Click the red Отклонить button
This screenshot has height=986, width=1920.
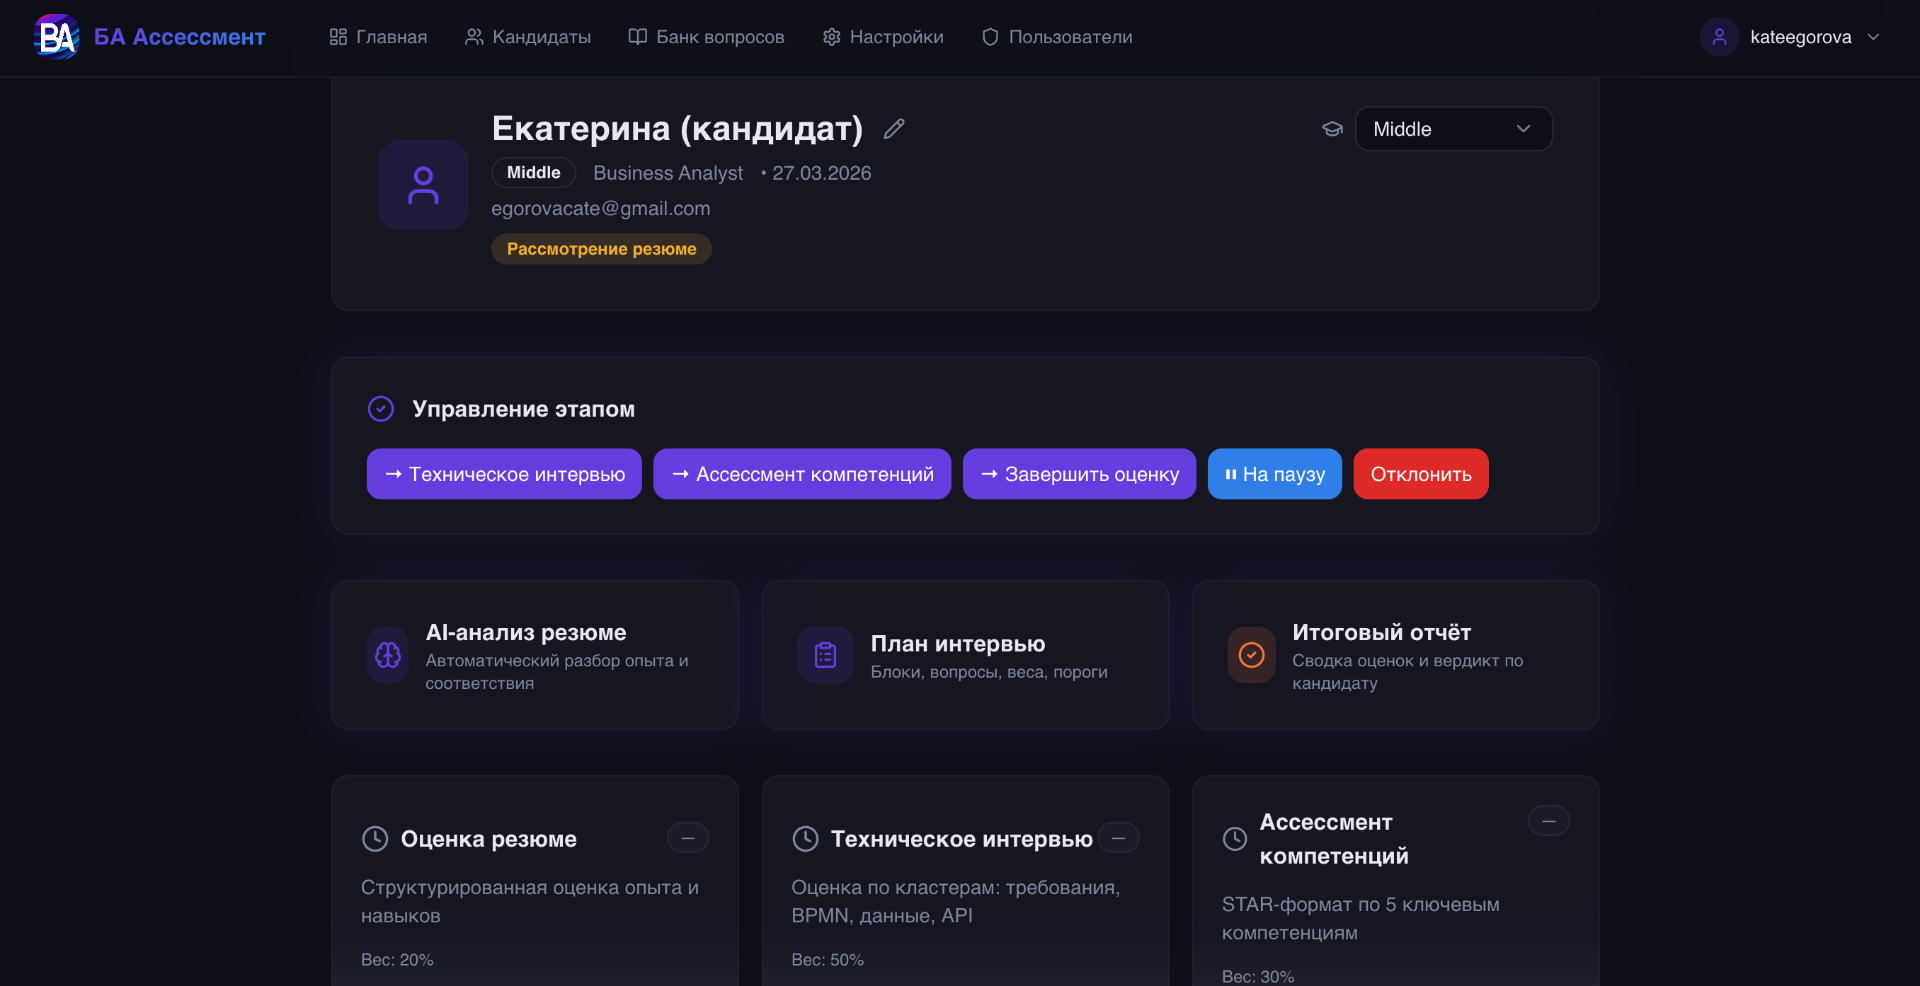pos(1421,474)
